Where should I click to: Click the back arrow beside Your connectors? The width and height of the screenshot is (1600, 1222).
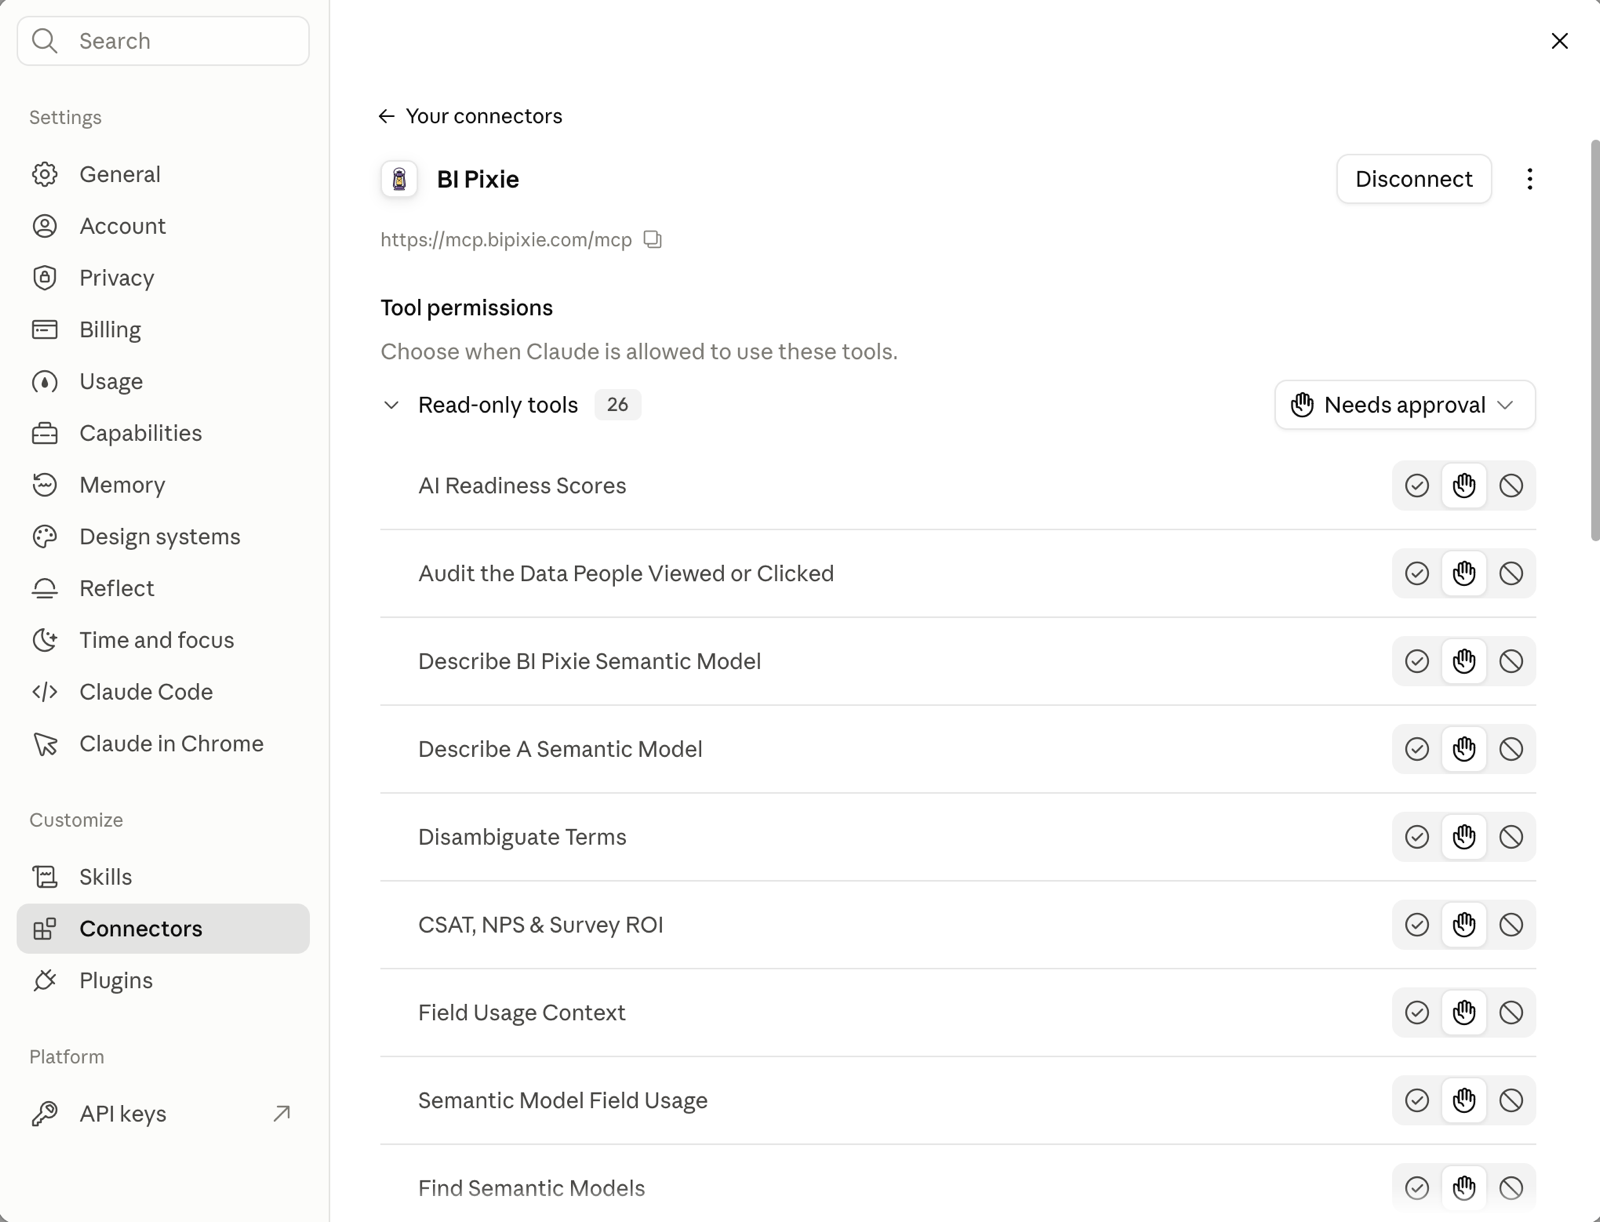click(x=387, y=116)
